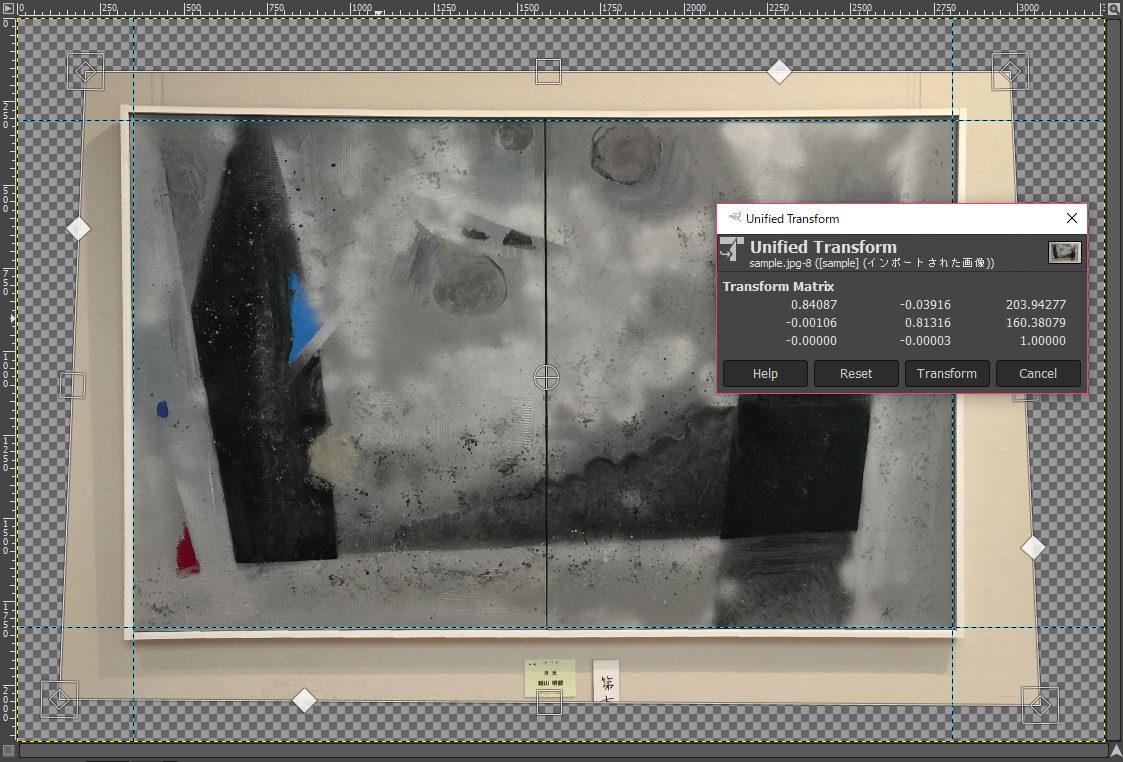Click the dialog title bar tool icon
Image resolution: width=1123 pixels, height=762 pixels.
coord(734,218)
